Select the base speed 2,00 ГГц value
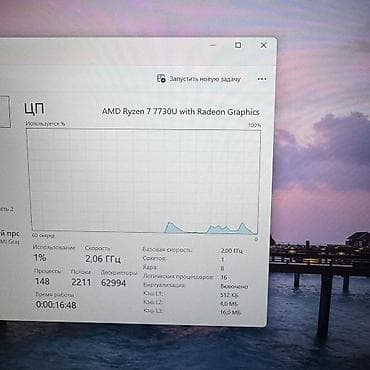This screenshot has width=370, height=370. coord(231,251)
